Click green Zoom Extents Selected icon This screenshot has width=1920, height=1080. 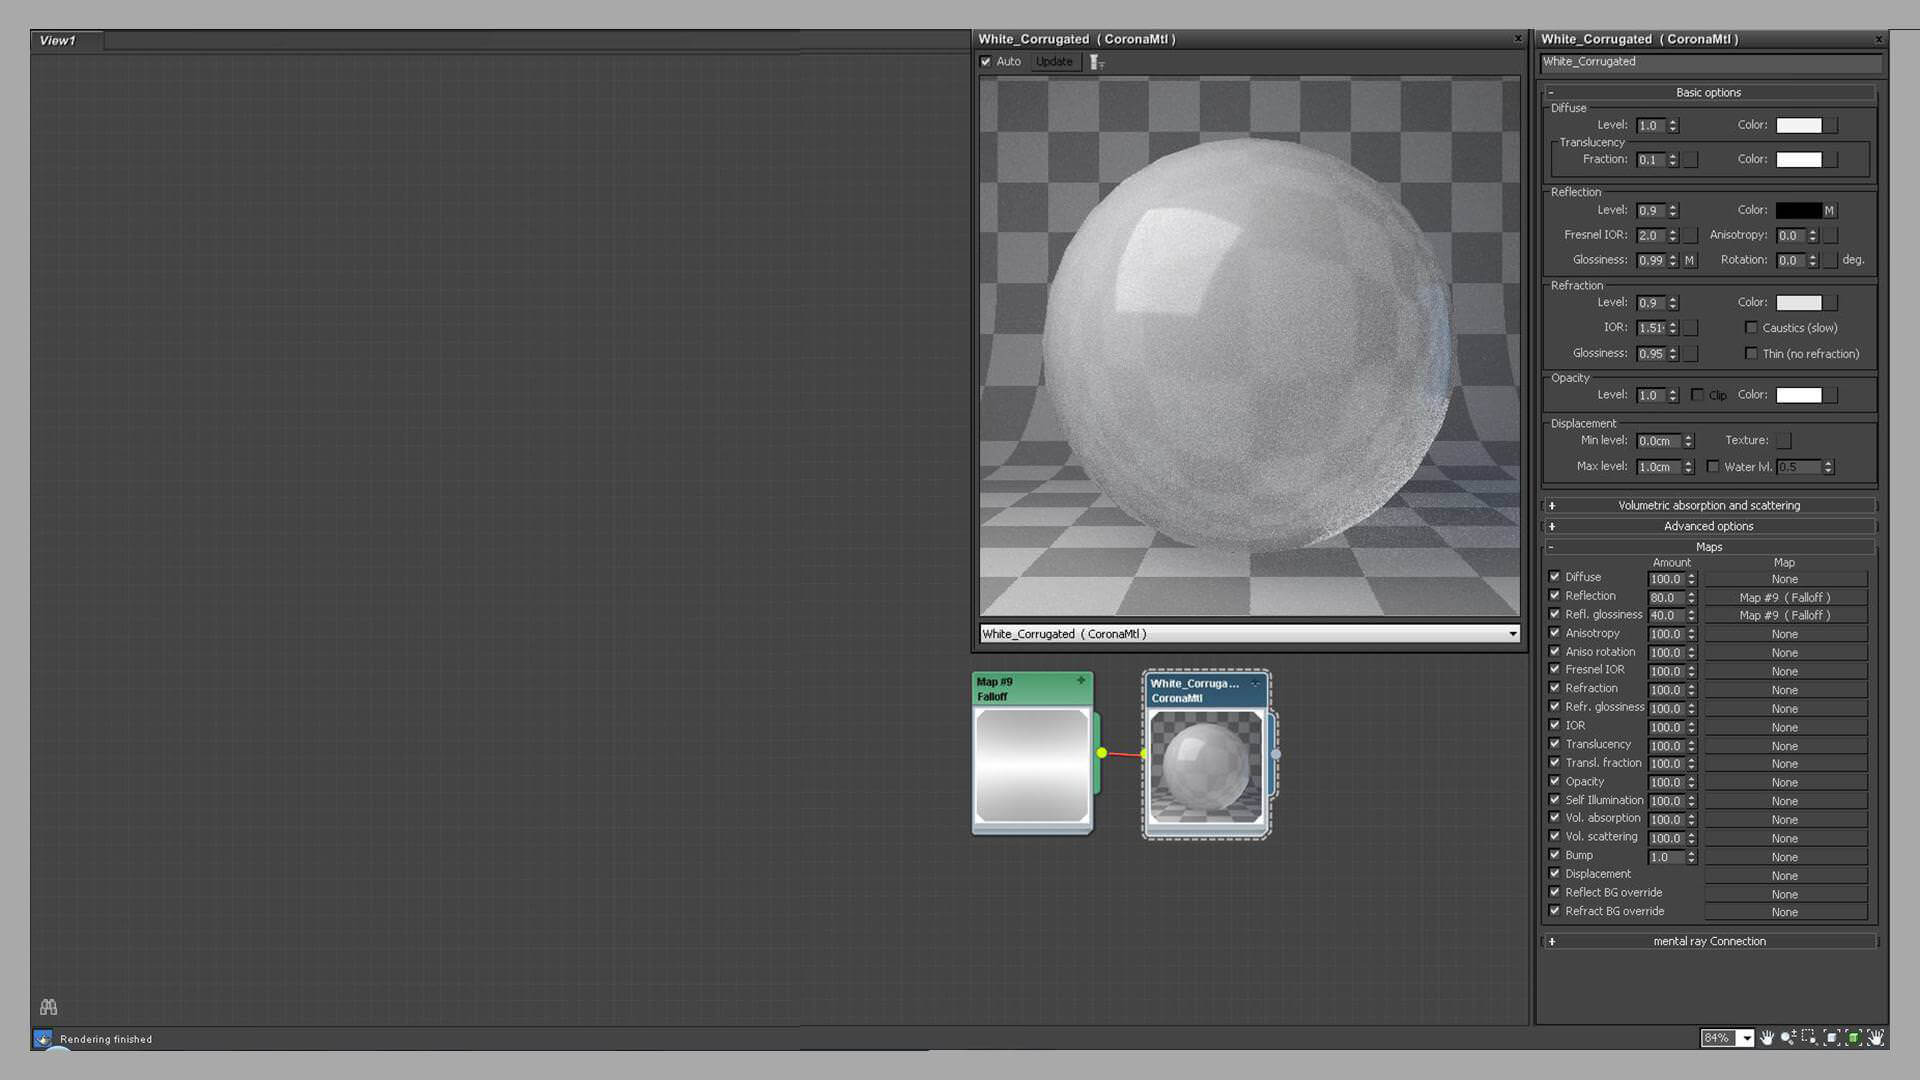click(1853, 1037)
